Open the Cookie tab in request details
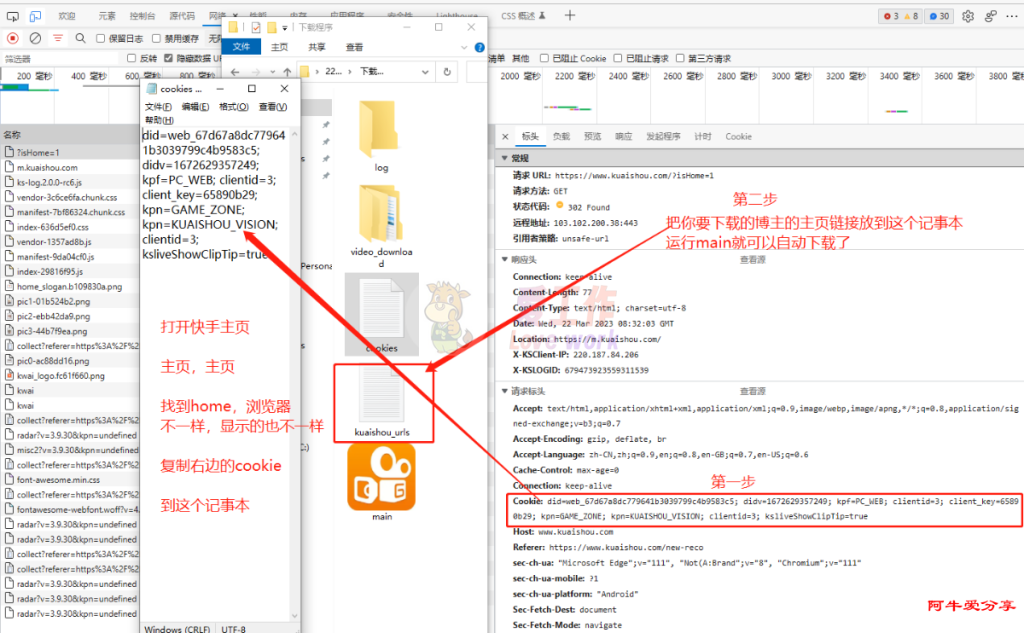The height and width of the screenshot is (633, 1024). (738, 137)
